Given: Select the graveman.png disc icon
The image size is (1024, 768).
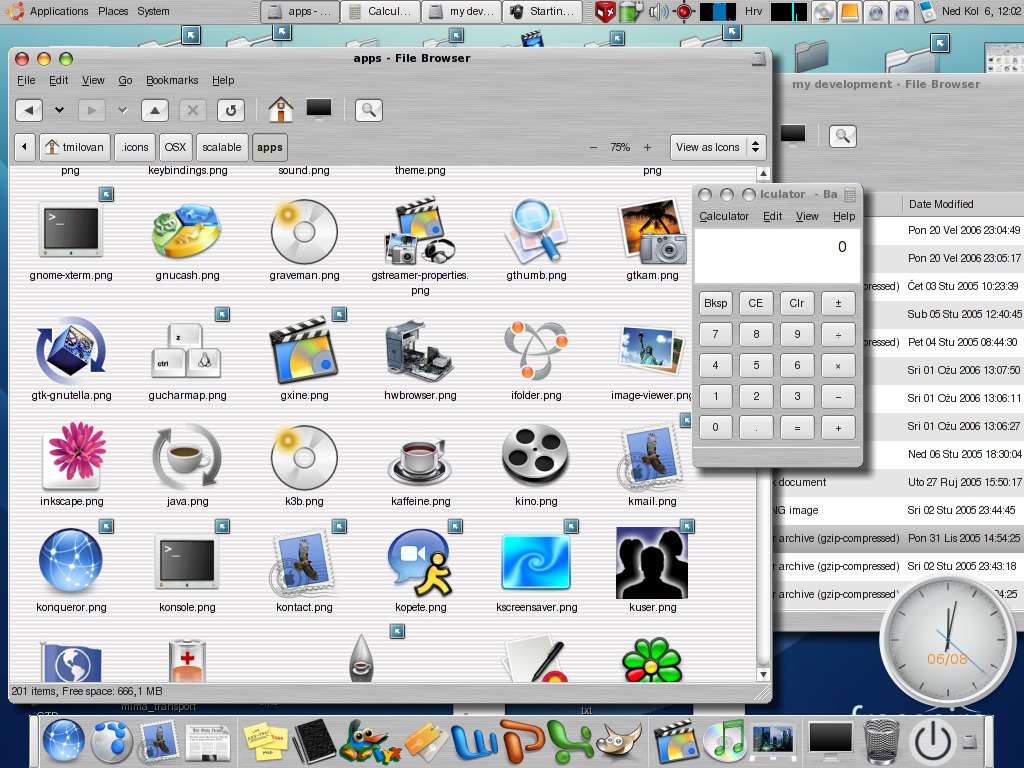Looking at the screenshot, I should tap(304, 231).
